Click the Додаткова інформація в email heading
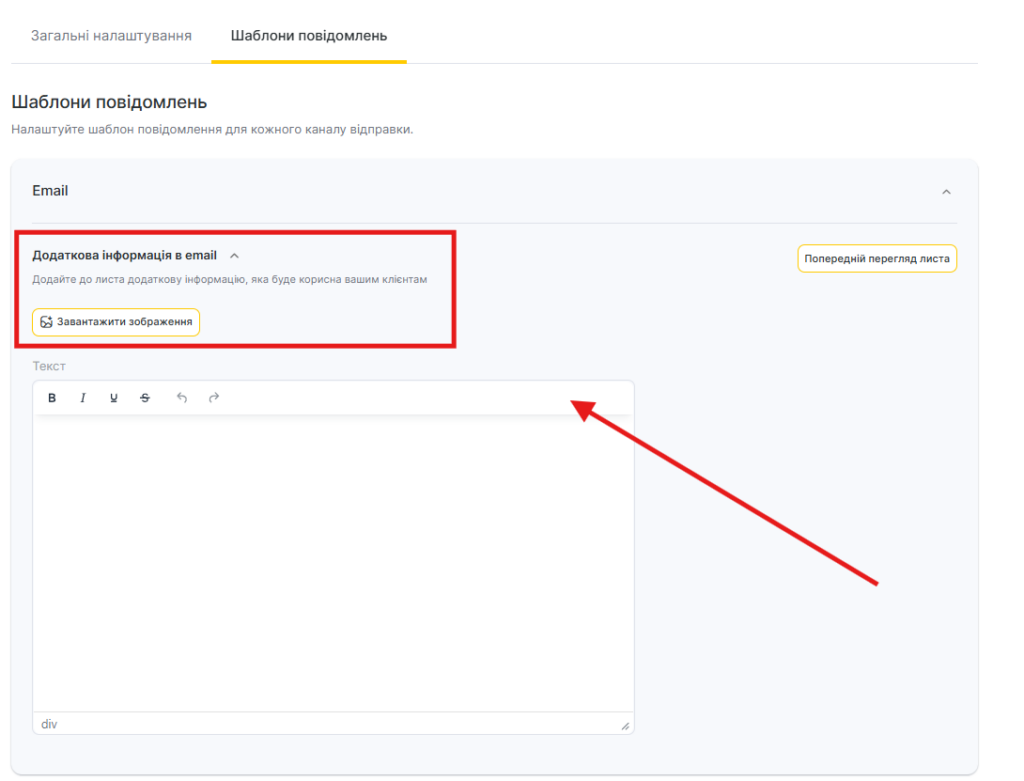Image resolution: width=1024 pixels, height=781 pixels. [124, 256]
